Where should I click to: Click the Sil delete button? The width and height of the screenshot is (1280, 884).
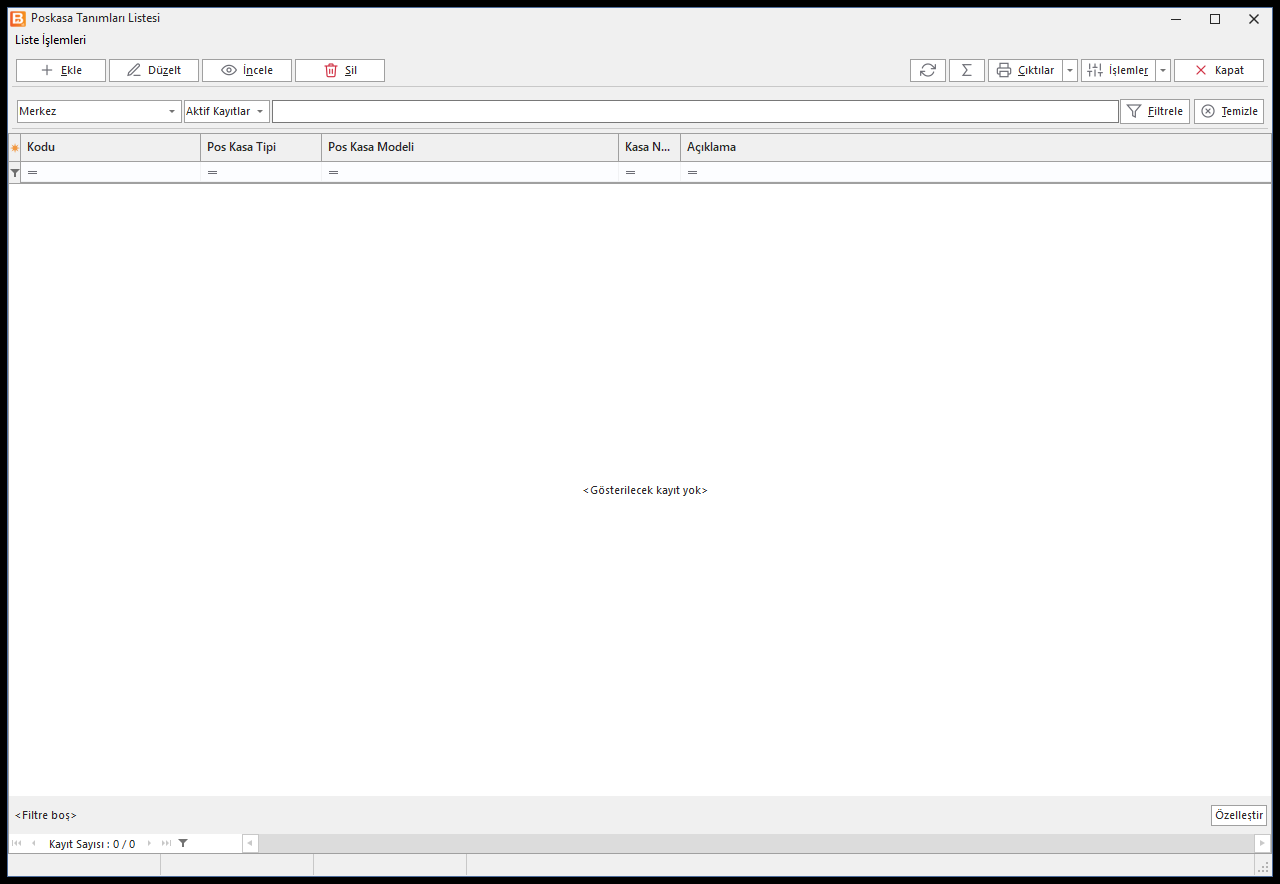(340, 70)
